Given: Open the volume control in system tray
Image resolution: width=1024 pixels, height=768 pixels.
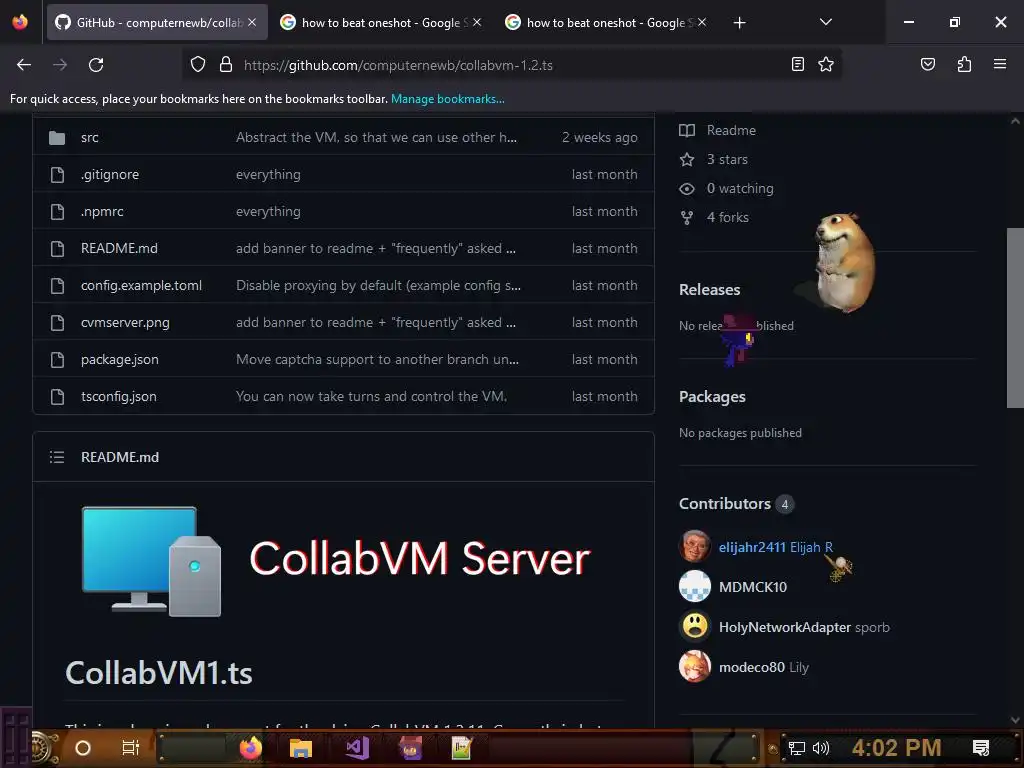Looking at the screenshot, I should point(821,748).
